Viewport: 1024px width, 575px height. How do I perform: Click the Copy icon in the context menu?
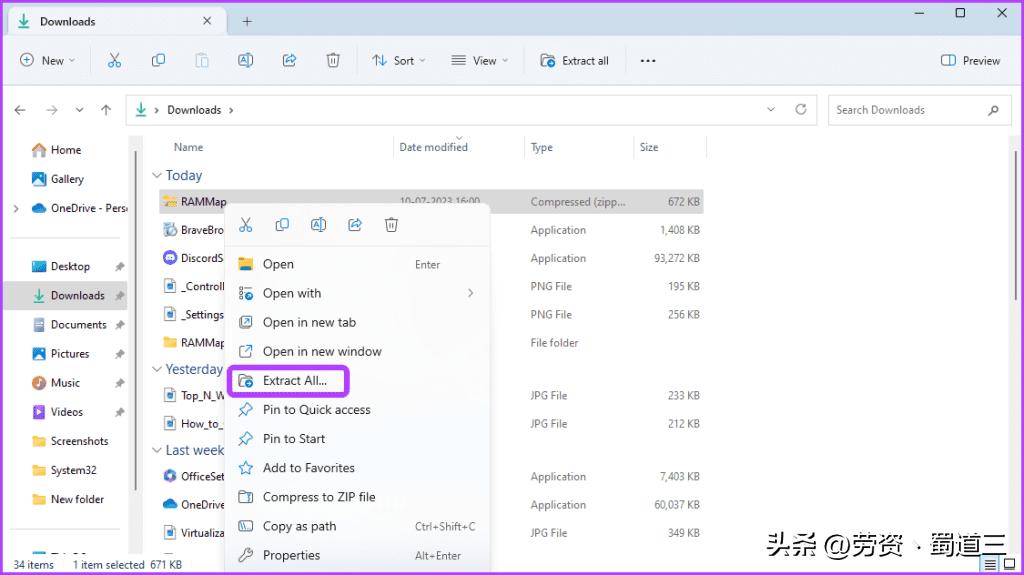(282, 225)
